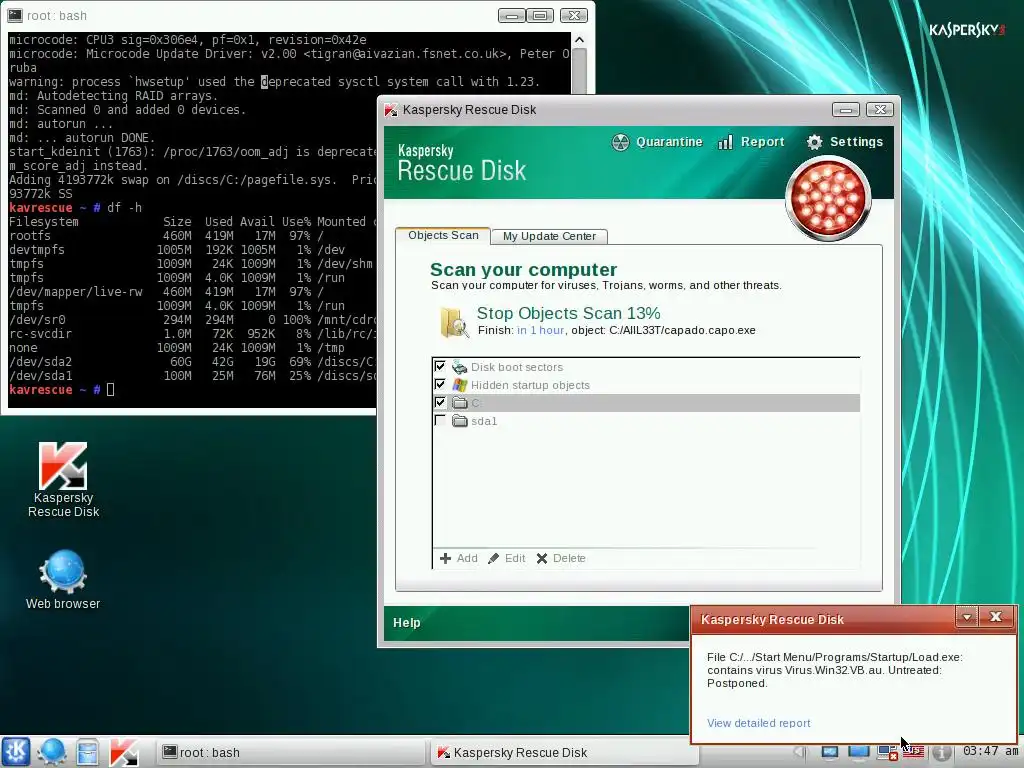Switch to the Objects Scan tab
Viewport: 1024px width, 768px height.
(443, 235)
